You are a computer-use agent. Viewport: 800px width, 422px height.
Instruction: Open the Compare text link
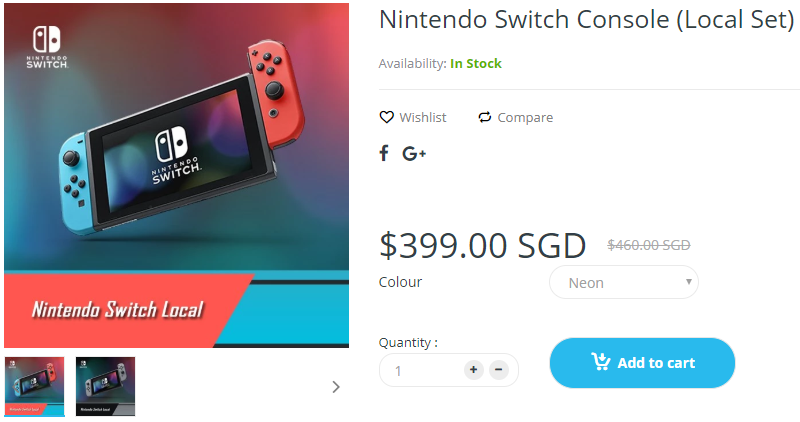525,117
